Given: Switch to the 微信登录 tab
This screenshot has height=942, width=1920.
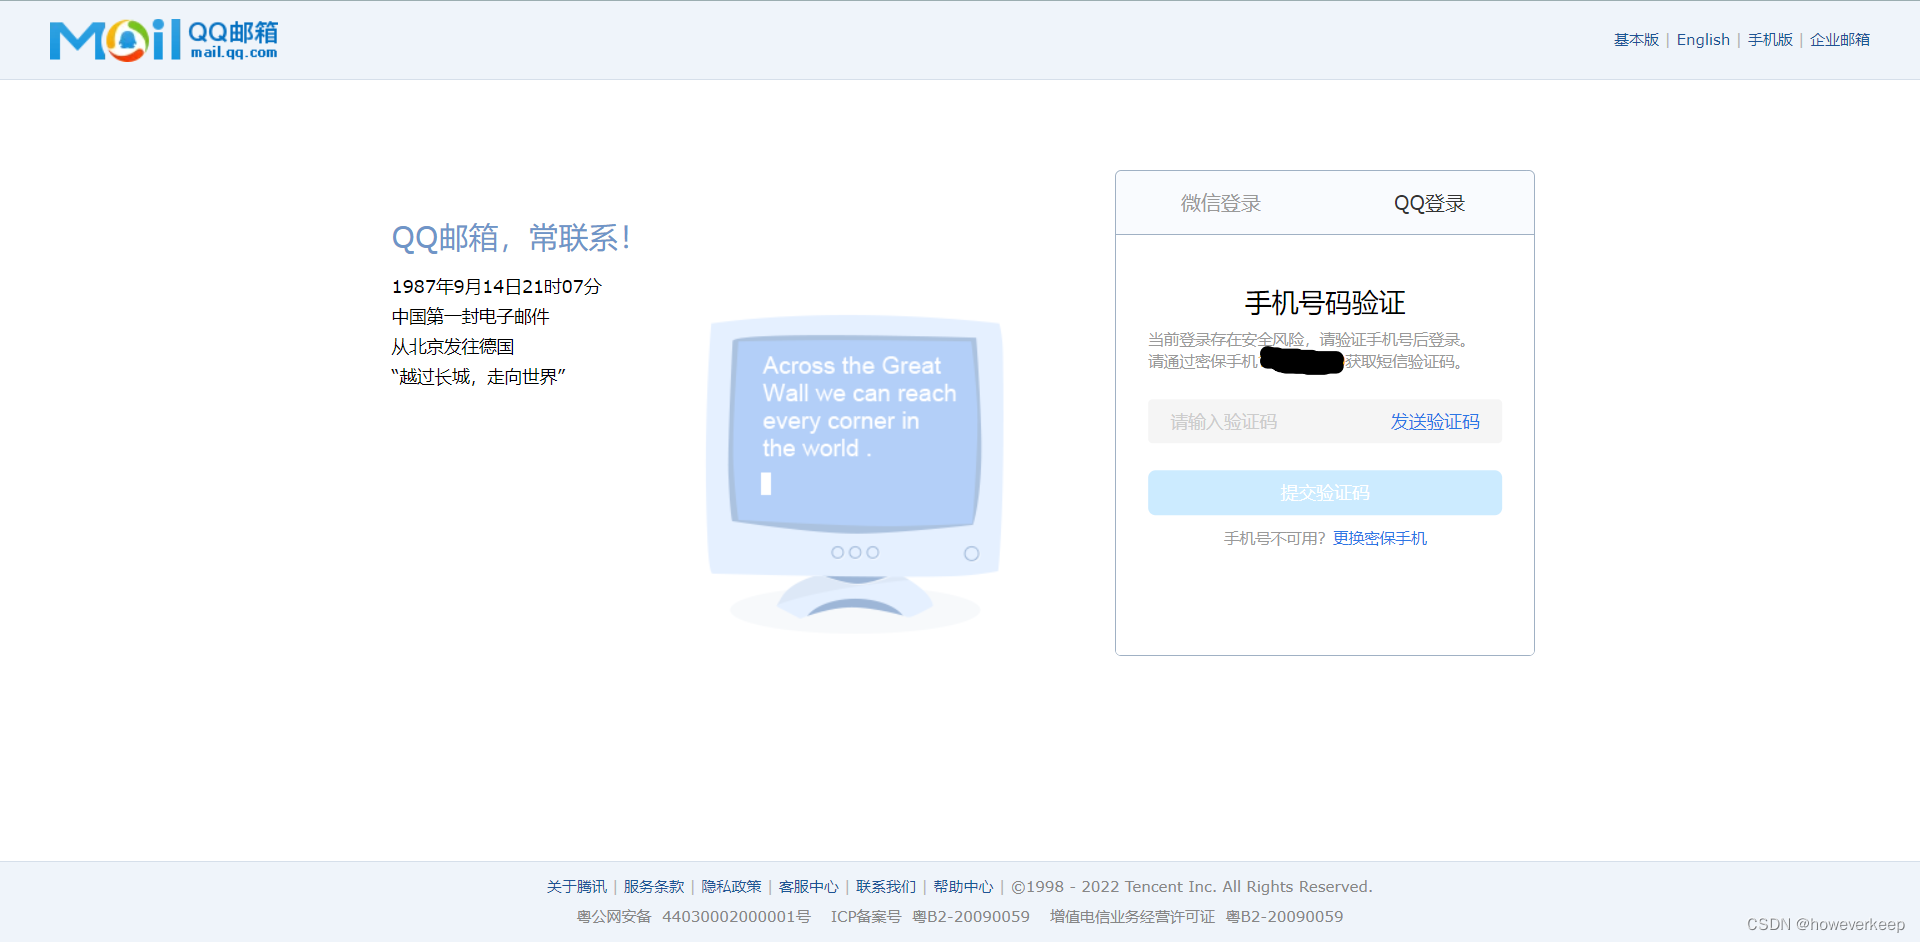Looking at the screenshot, I should tap(1220, 203).
